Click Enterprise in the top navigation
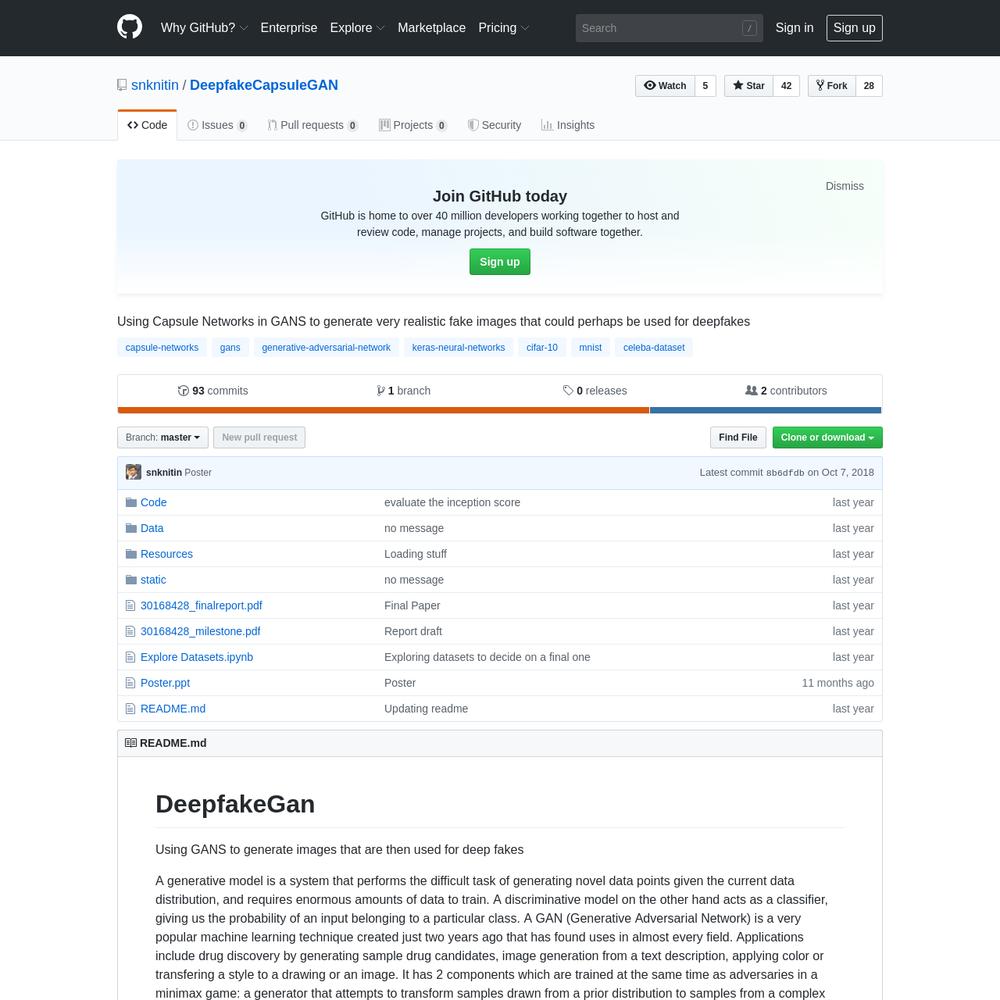The height and width of the screenshot is (1000, 1000). (288, 28)
